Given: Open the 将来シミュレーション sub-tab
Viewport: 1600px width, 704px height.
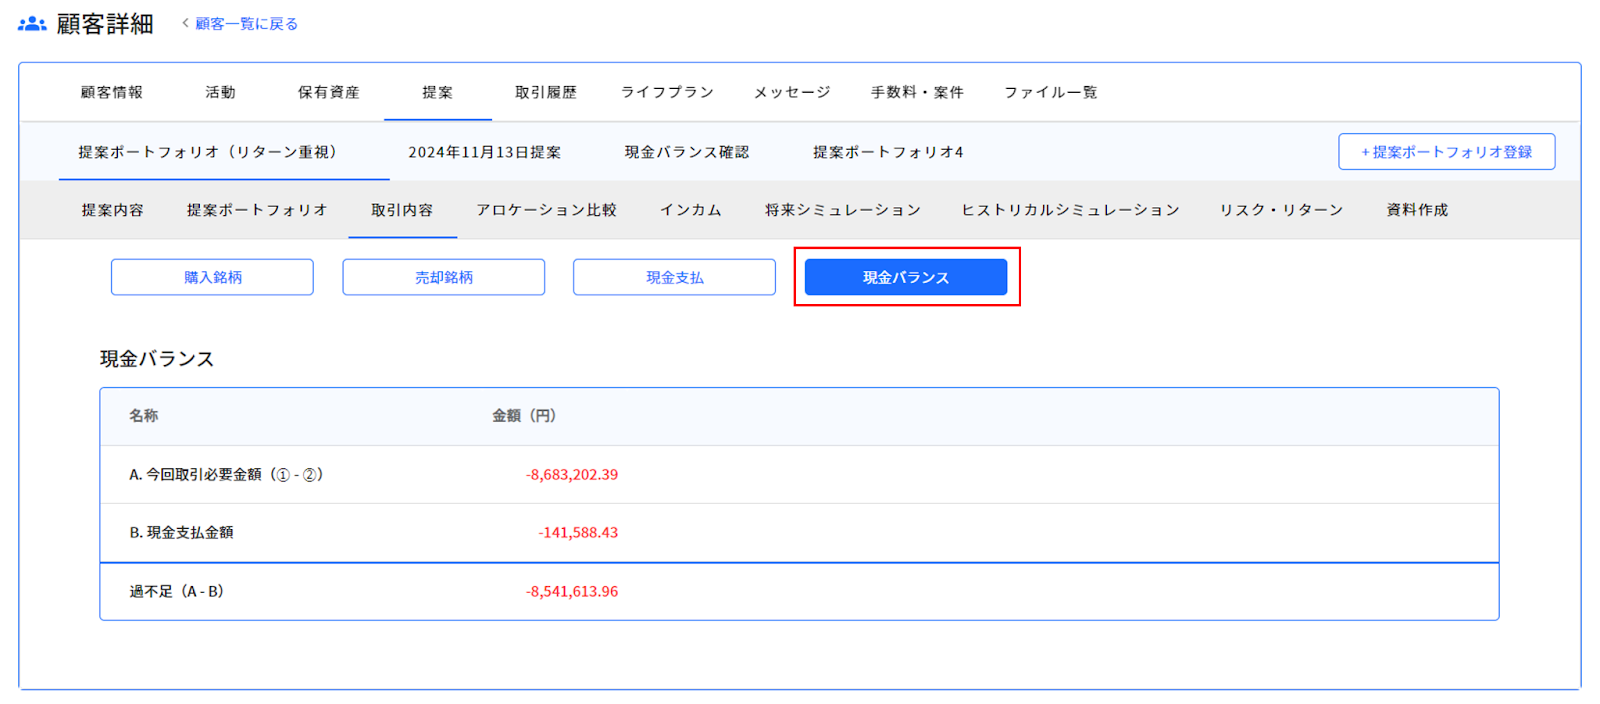Looking at the screenshot, I should 843,210.
